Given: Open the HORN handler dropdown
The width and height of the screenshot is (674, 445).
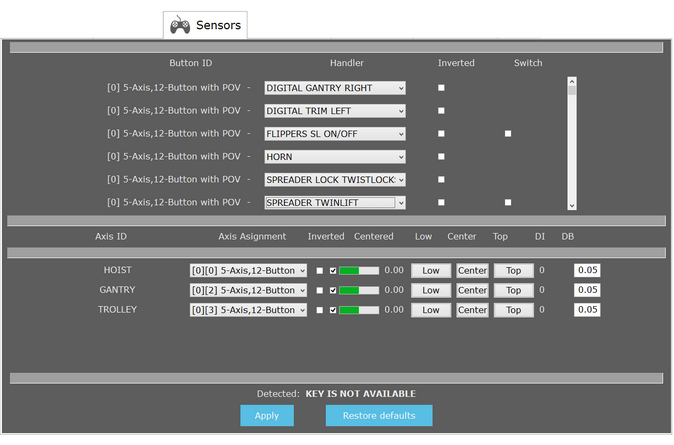Looking at the screenshot, I should click(x=335, y=157).
